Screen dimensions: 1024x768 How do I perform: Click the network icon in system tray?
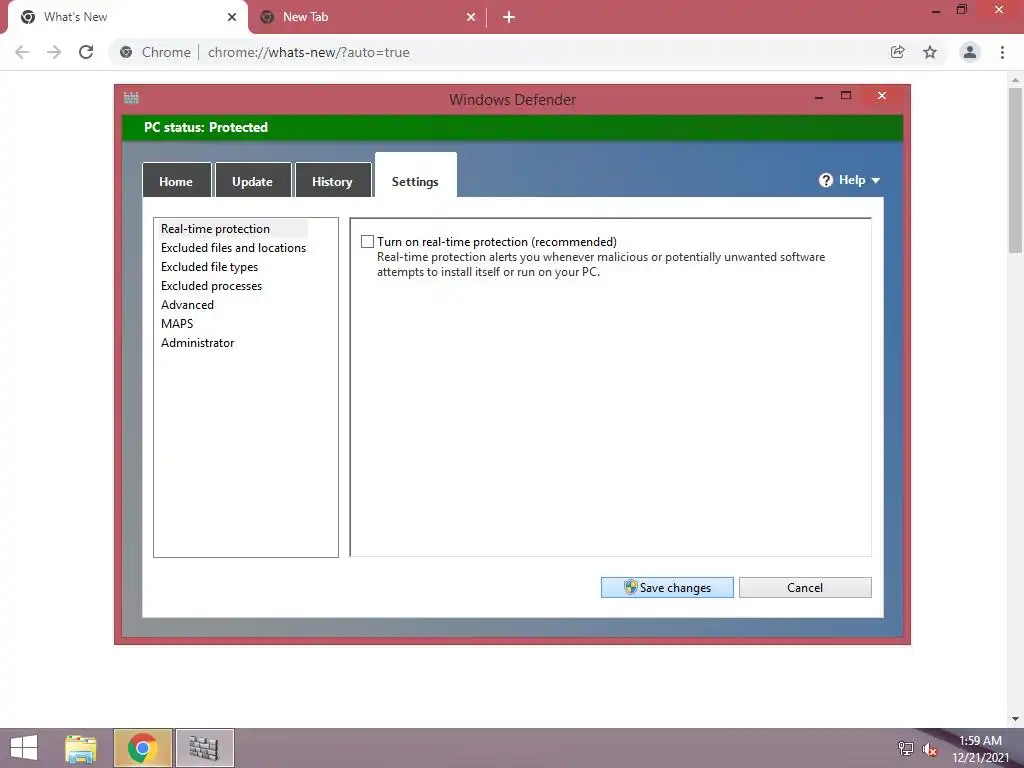pos(906,749)
